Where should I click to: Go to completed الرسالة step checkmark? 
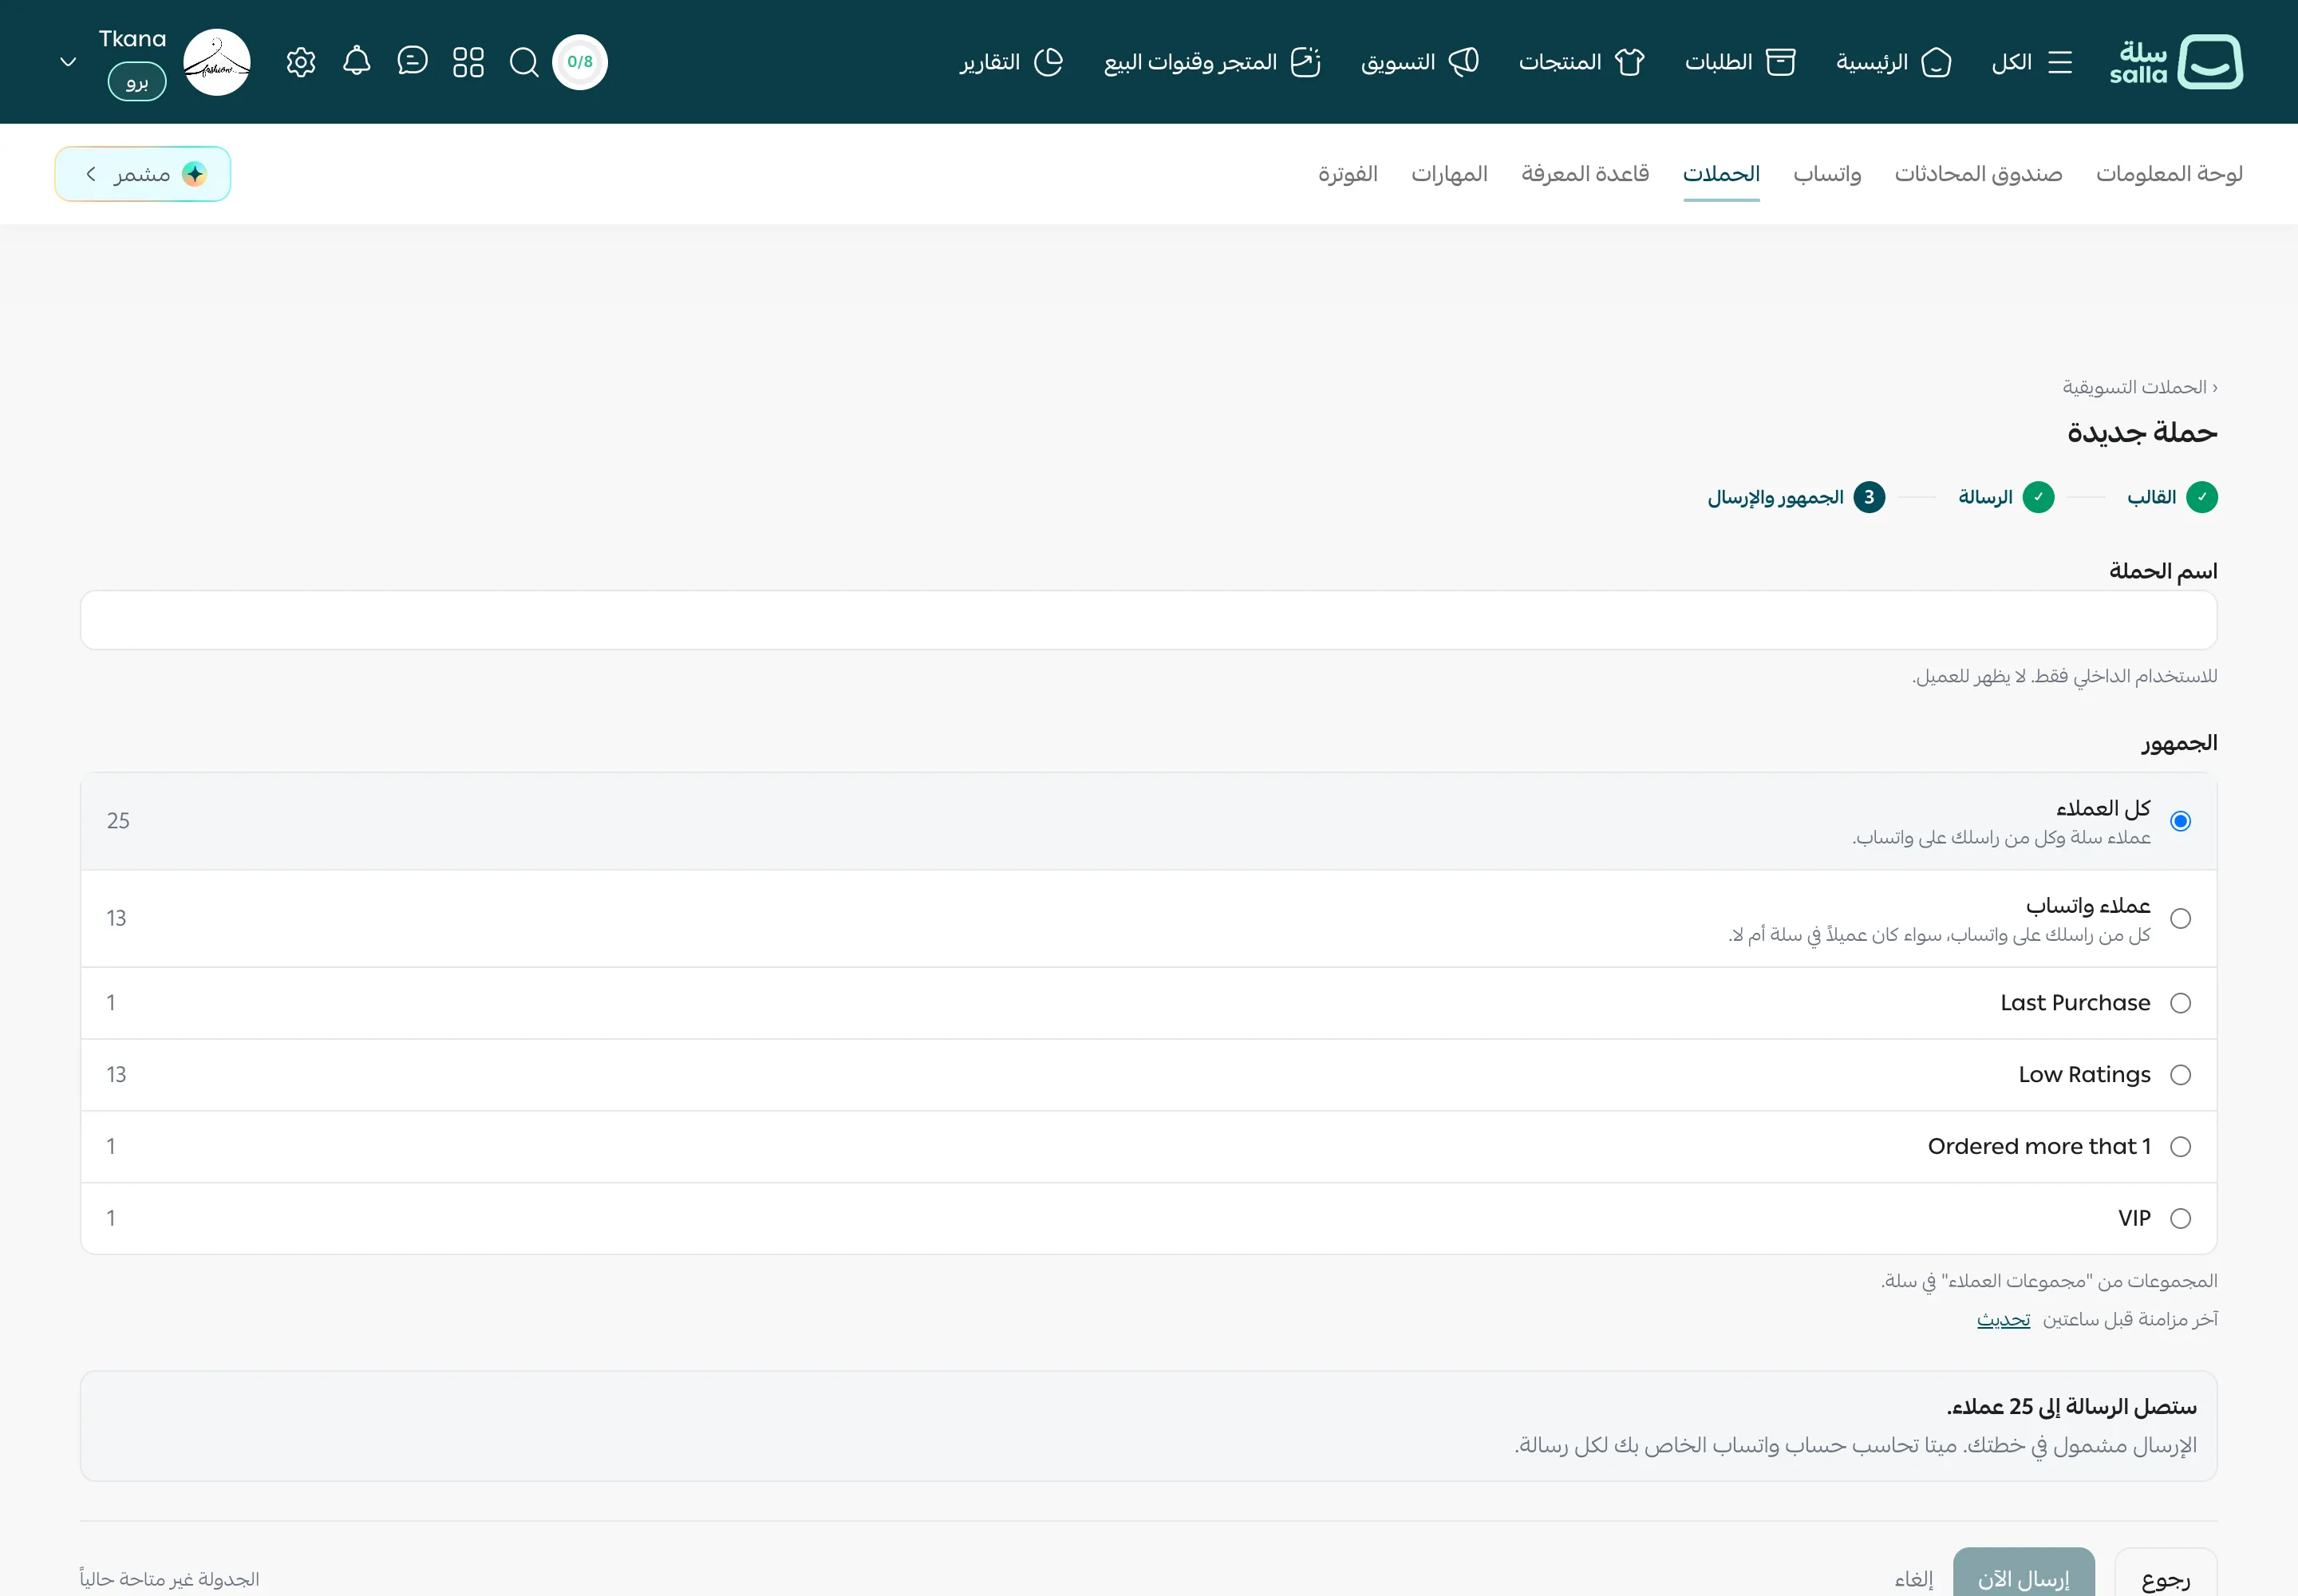point(2038,497)
